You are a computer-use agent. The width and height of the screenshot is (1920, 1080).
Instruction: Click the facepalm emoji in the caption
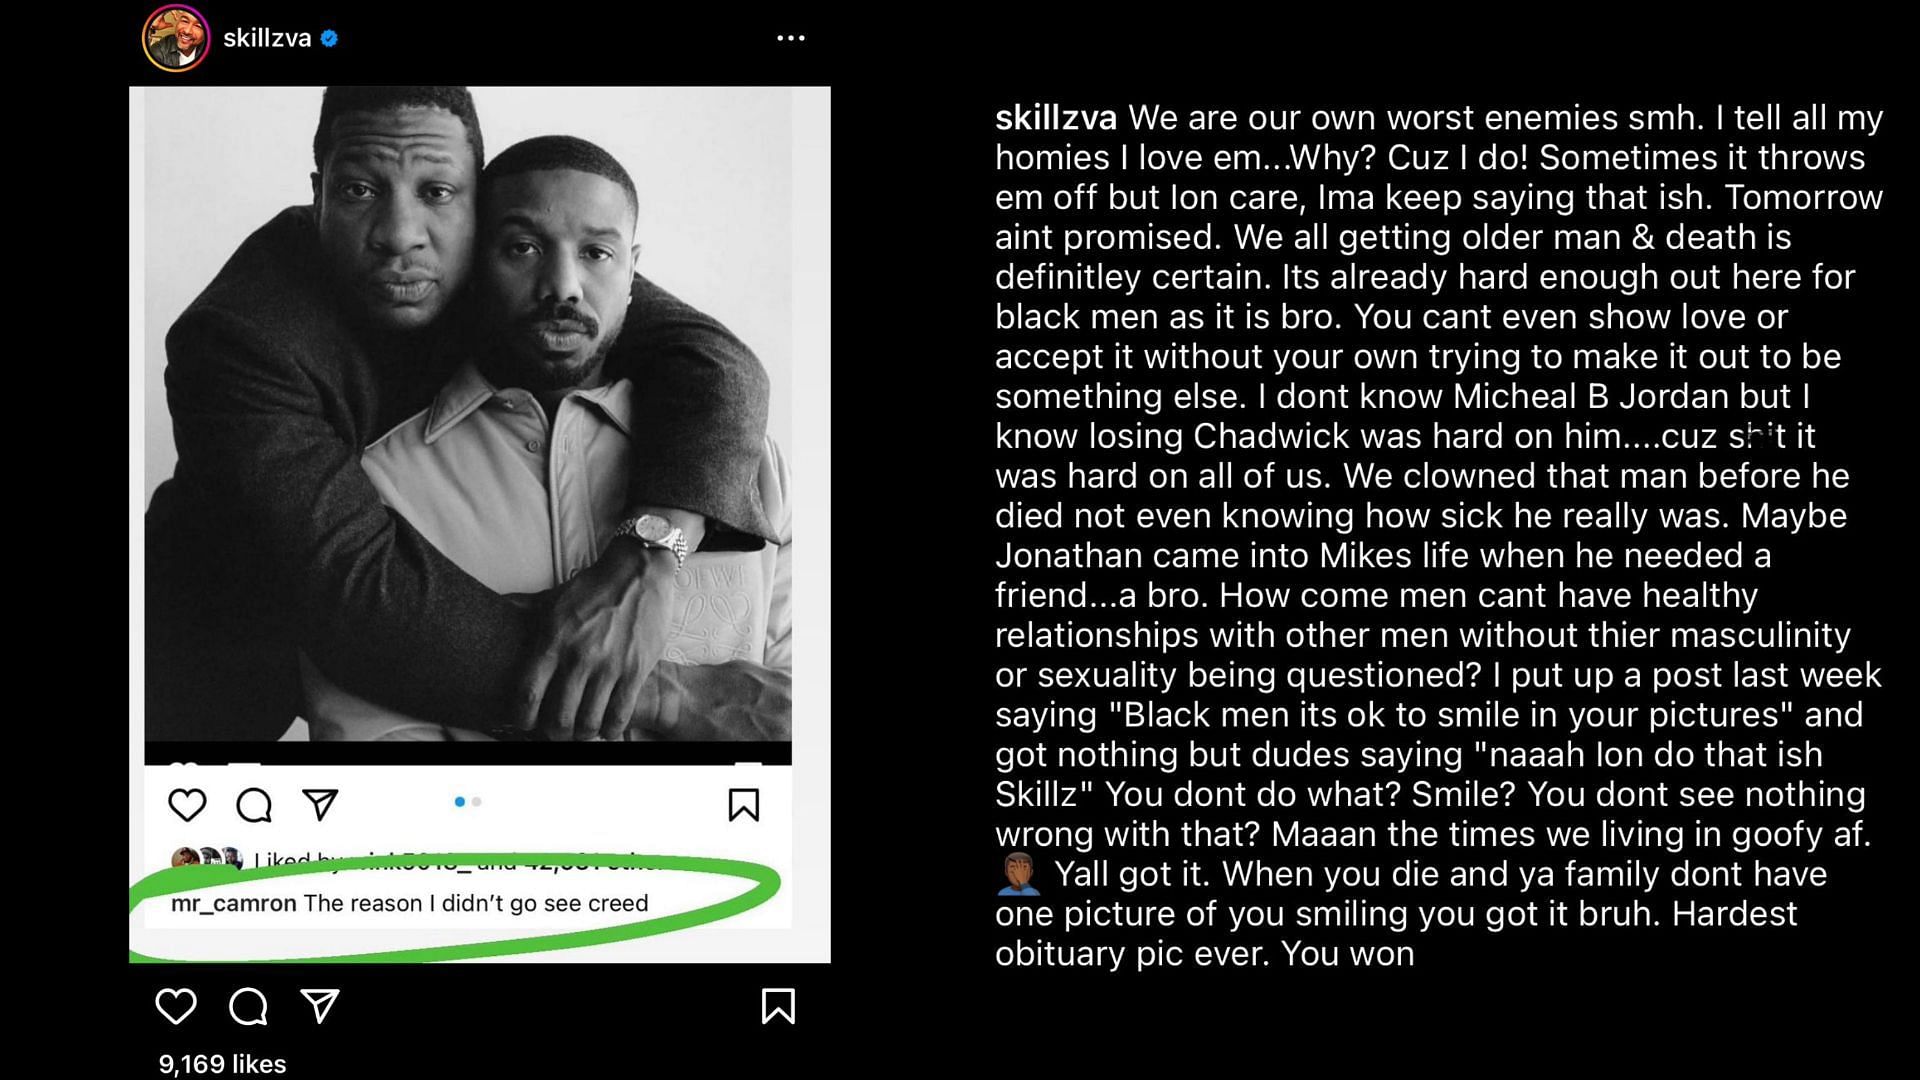tap(1018, 874)
